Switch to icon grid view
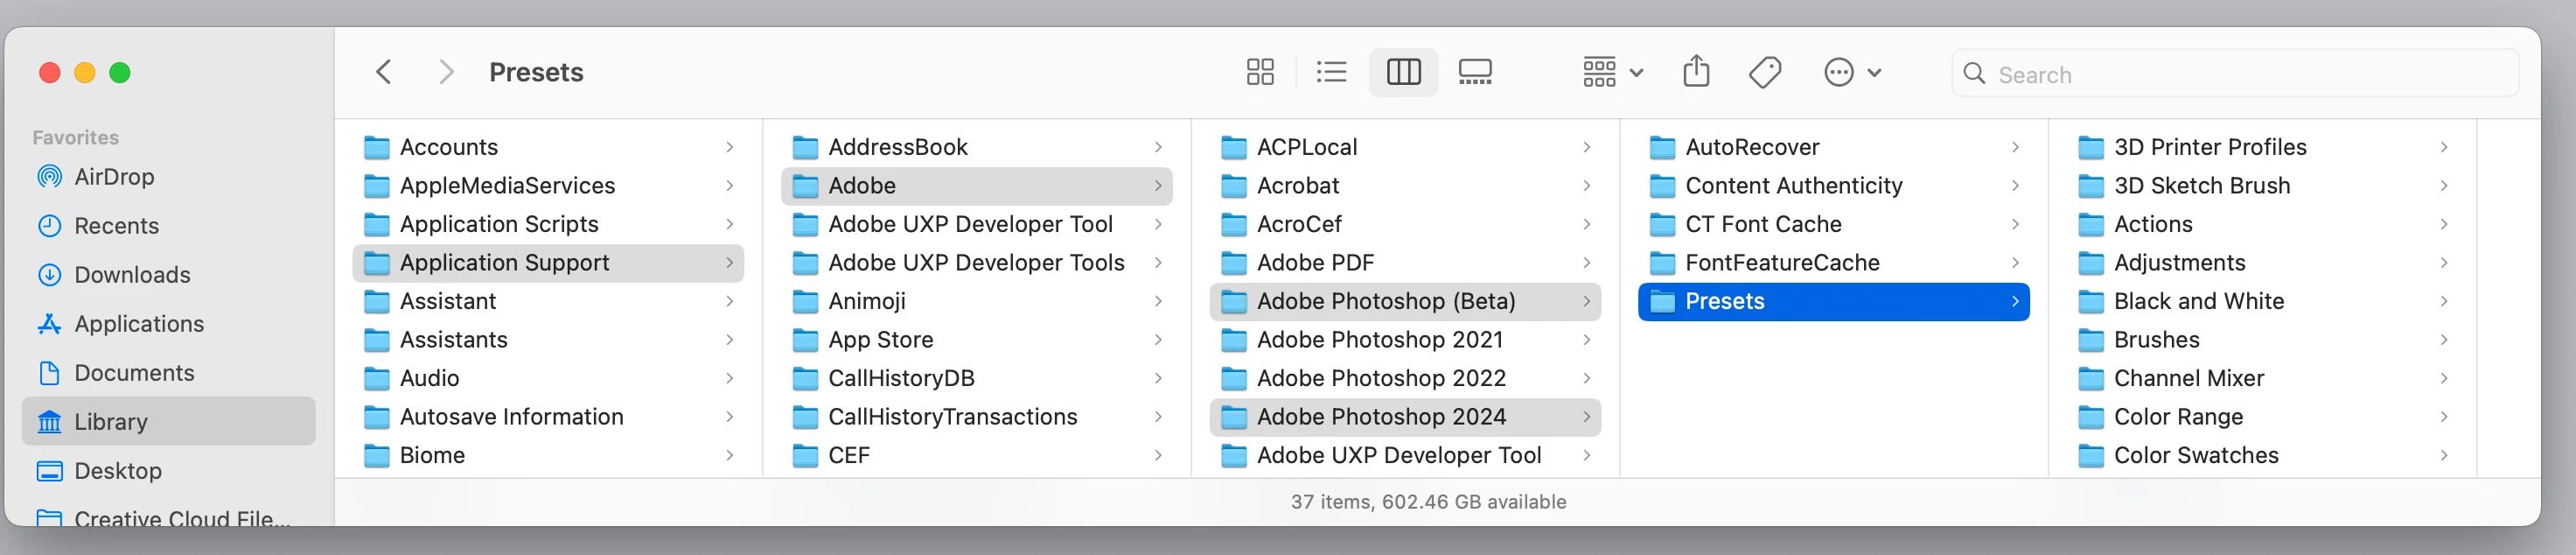 [1259, 72]
